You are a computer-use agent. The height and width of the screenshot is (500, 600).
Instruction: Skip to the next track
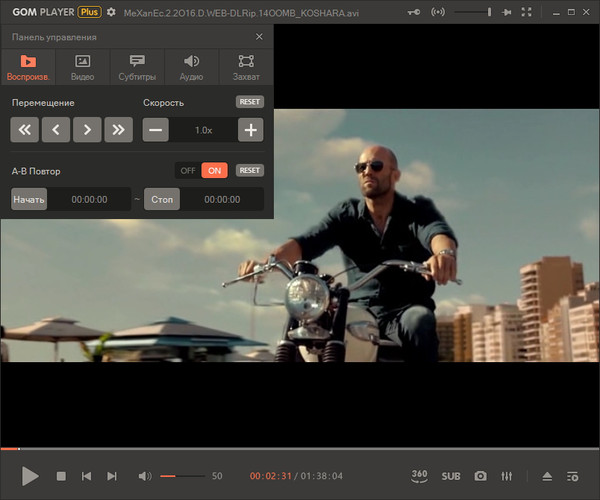[112, 477]
